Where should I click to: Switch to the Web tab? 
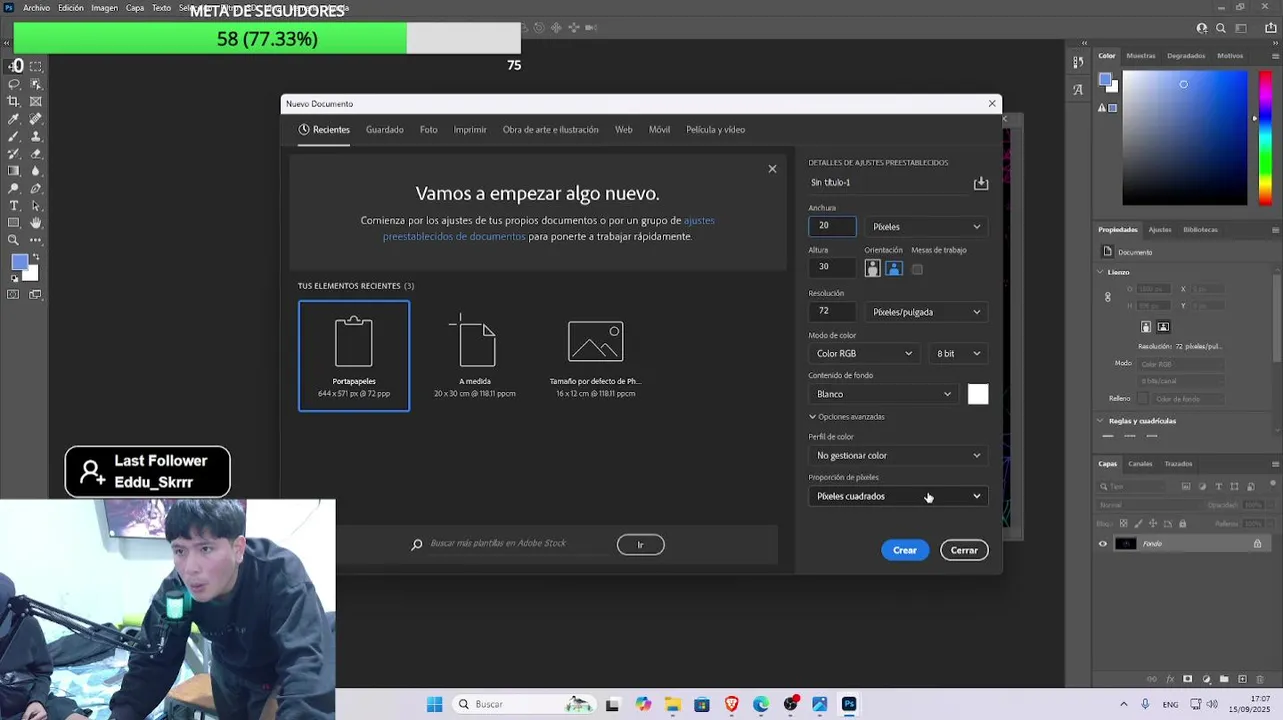pos(624,130)
